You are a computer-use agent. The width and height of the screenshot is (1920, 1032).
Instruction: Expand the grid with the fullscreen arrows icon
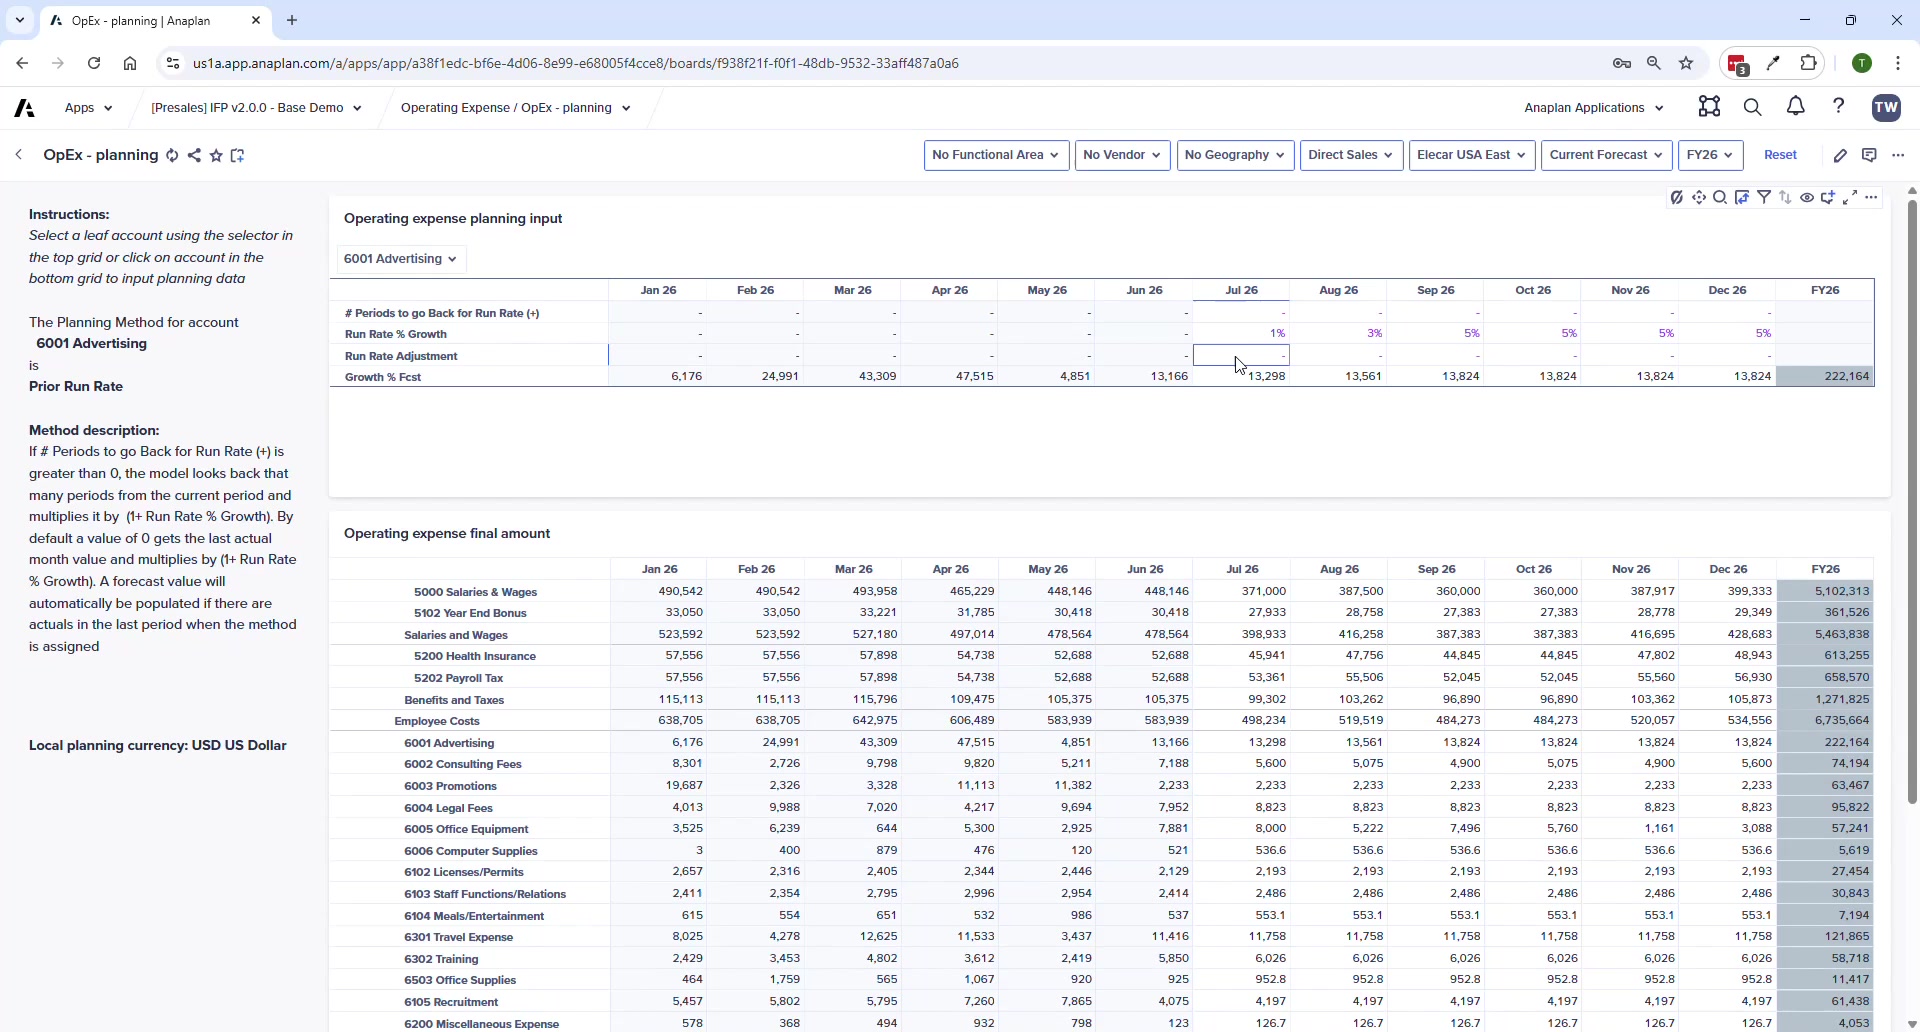pyautogui.click(x=1851, y=197)
